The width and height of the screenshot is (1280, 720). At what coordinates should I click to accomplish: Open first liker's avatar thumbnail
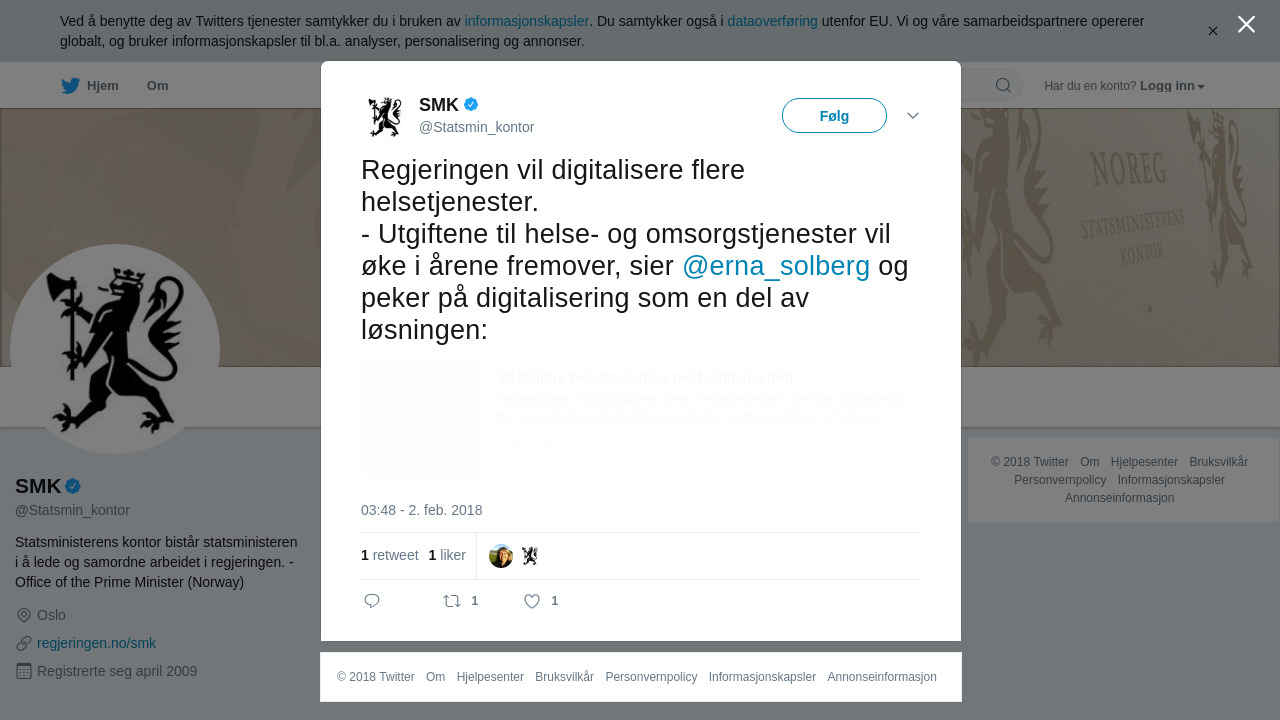[x=501, y=556]
